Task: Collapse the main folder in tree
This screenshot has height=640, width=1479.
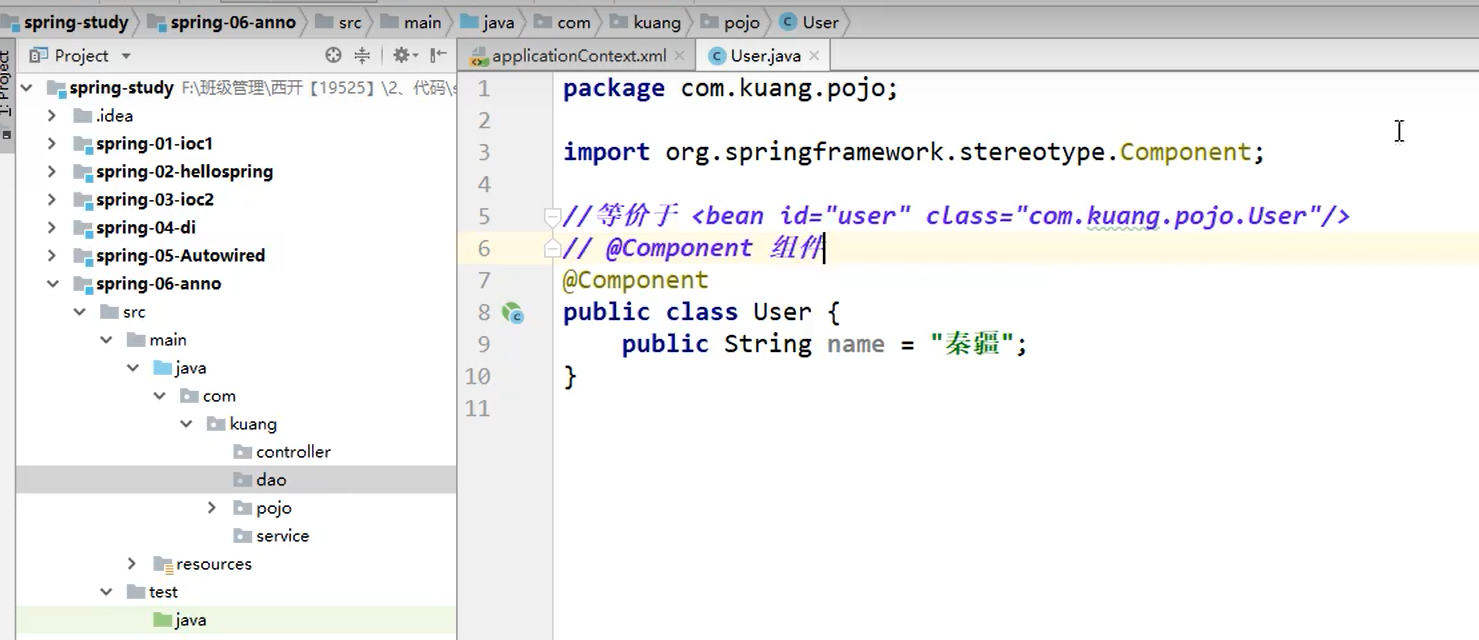Action: click(106, 340)
